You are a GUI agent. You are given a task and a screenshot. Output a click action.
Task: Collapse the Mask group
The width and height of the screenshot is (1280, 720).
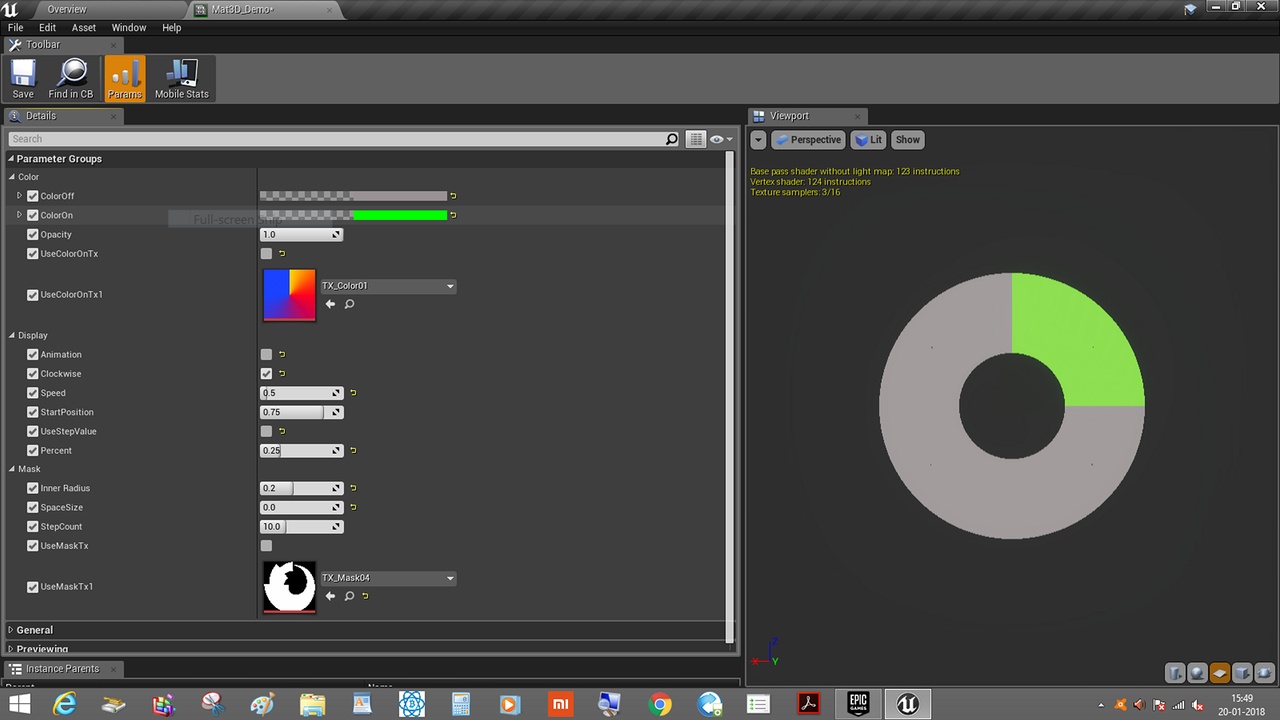12,469
